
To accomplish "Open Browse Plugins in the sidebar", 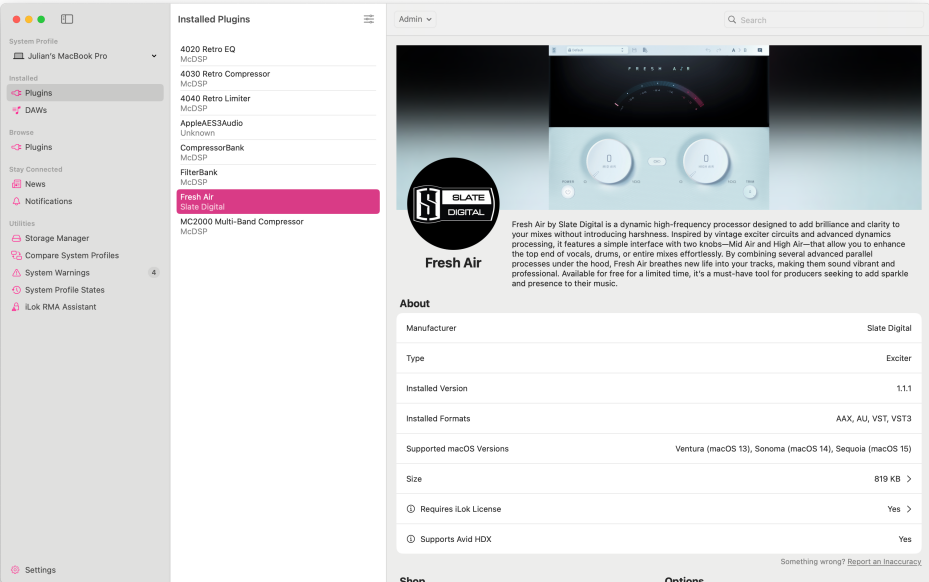I will click(85, 147).
